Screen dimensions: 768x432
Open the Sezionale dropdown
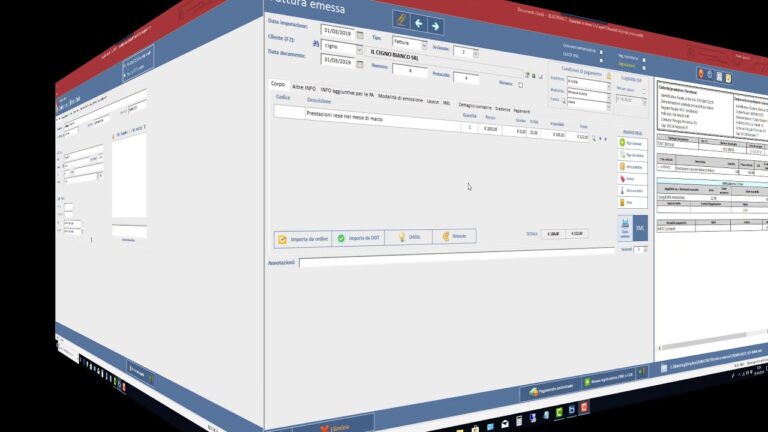click(475, 53)
